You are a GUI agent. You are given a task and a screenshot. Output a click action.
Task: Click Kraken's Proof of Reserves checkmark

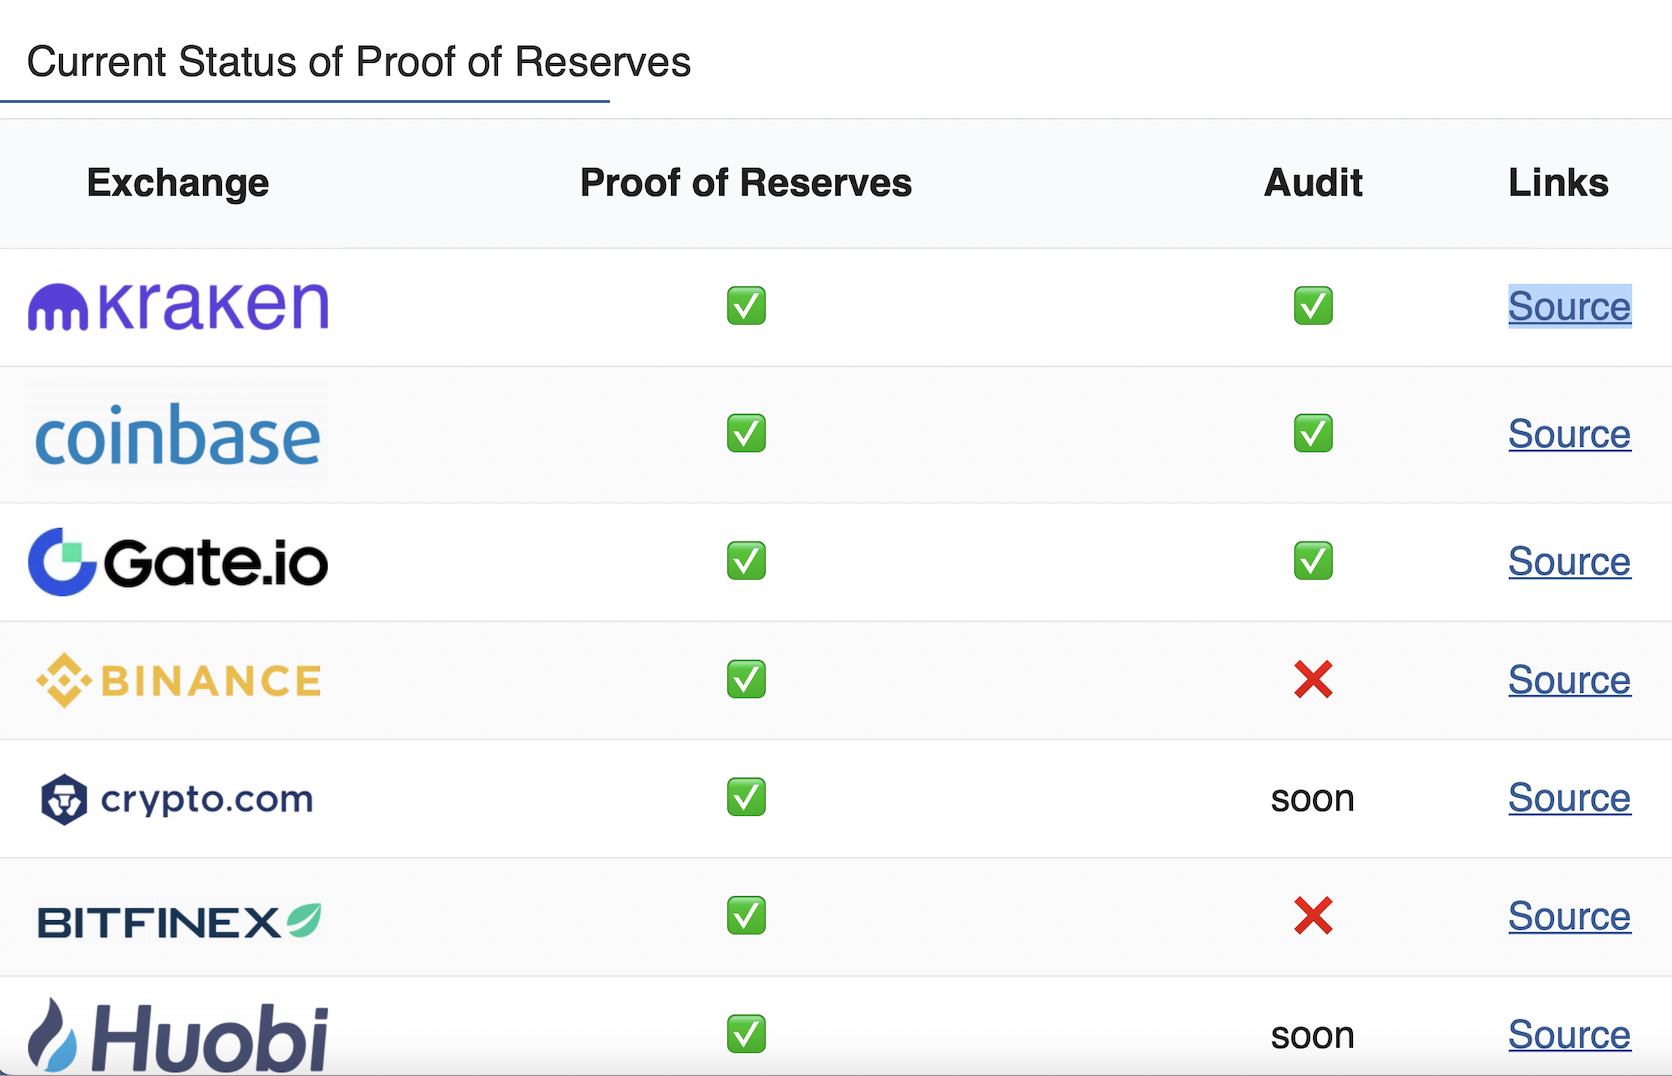point(746,306)
